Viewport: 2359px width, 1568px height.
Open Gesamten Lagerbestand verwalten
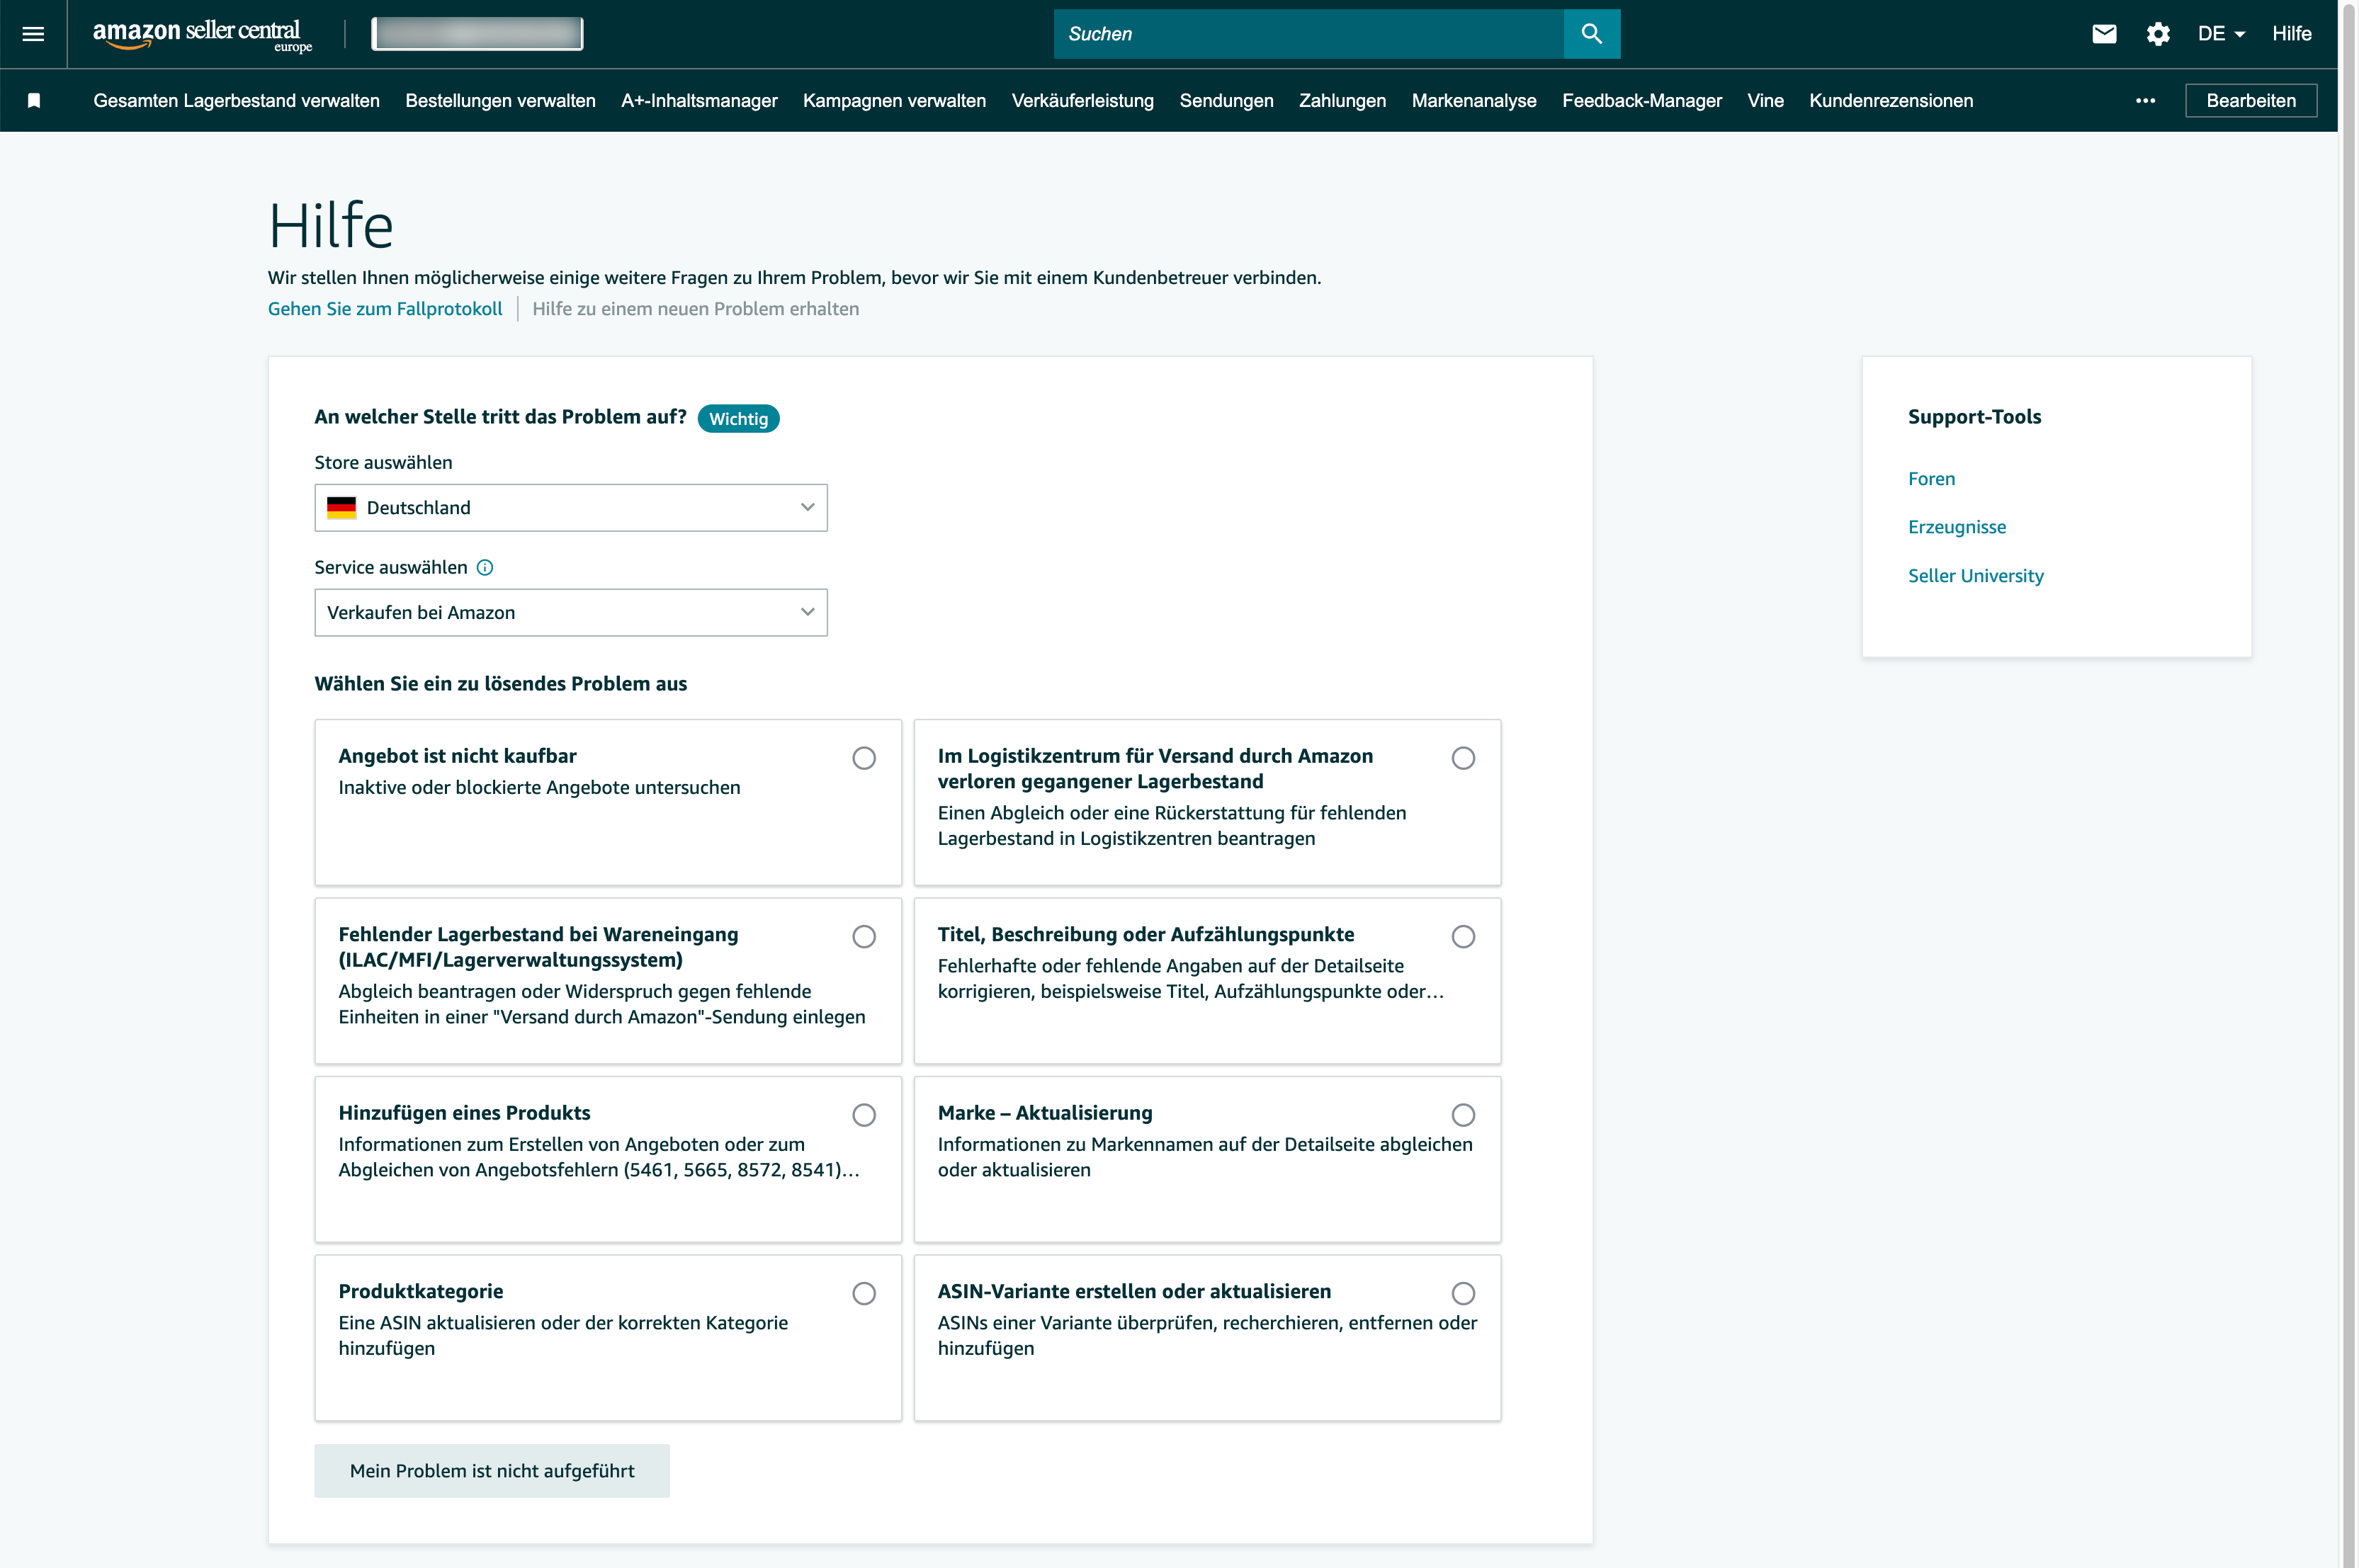click(236, 100)
